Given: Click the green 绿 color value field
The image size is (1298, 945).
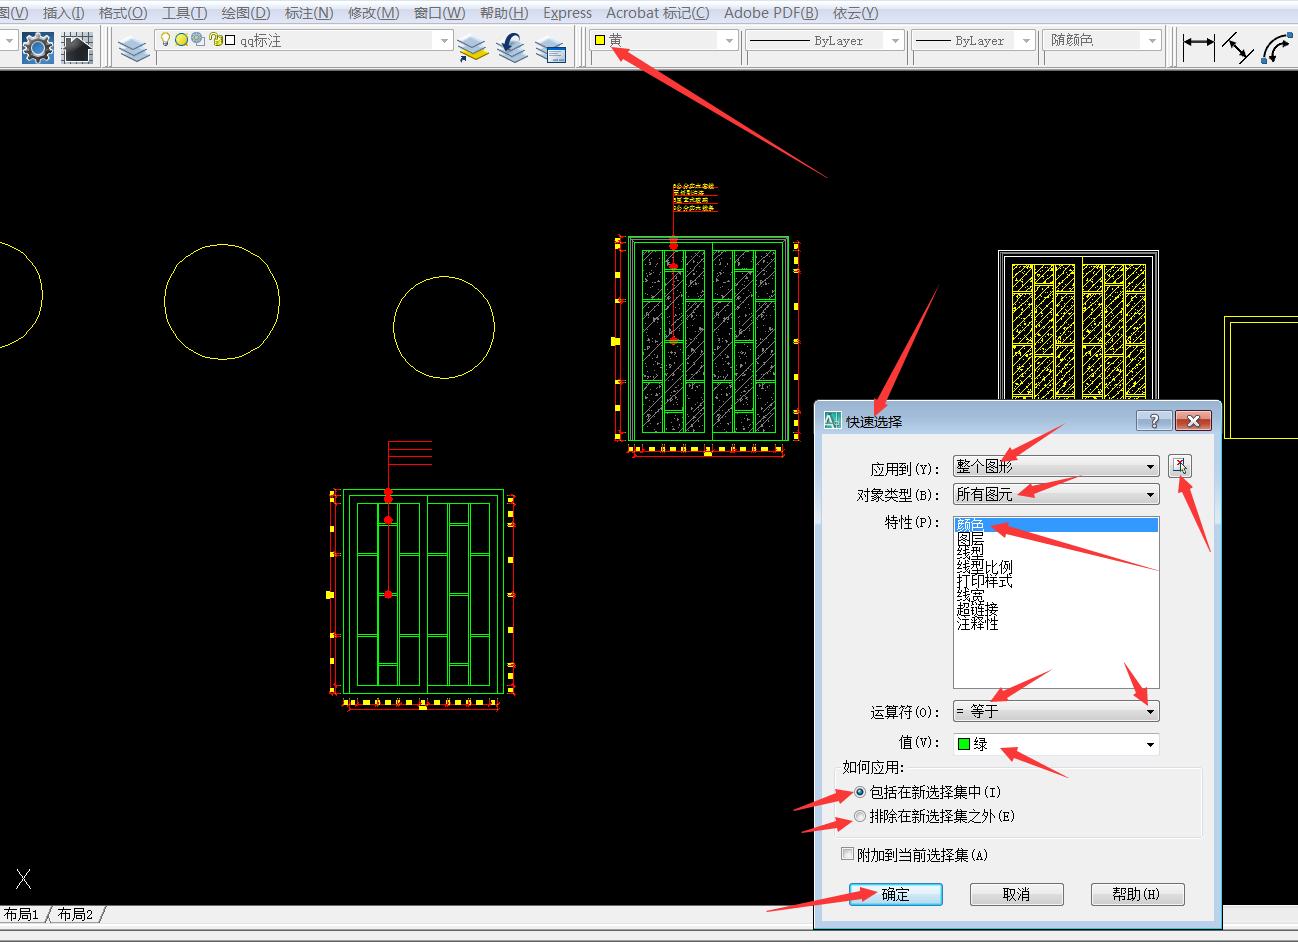Looking at the screenshot, I should [x=1055, y=744].
